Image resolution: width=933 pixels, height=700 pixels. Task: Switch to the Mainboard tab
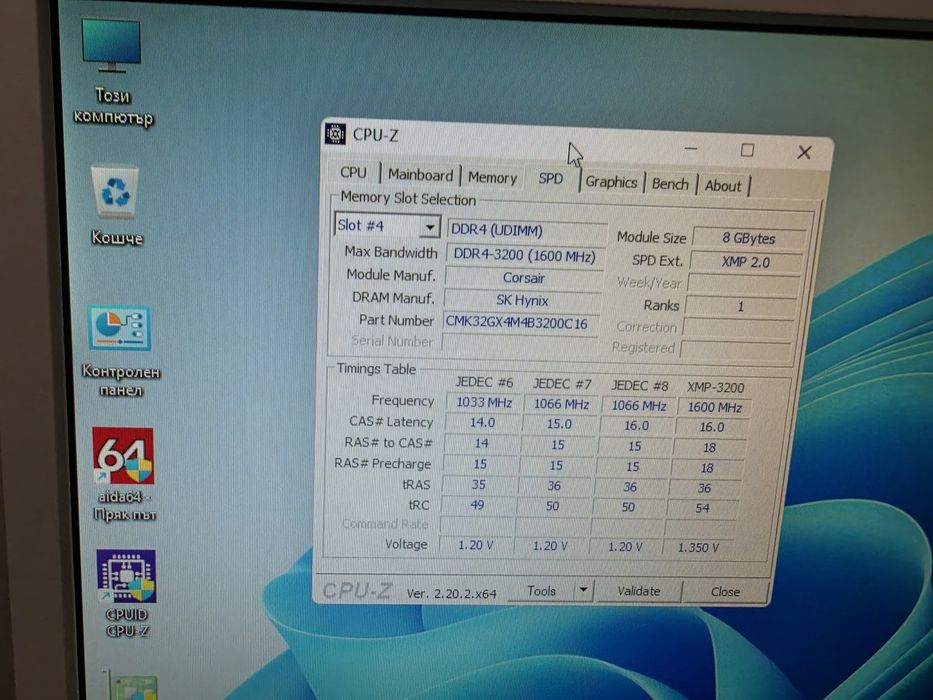coord(420,175)
